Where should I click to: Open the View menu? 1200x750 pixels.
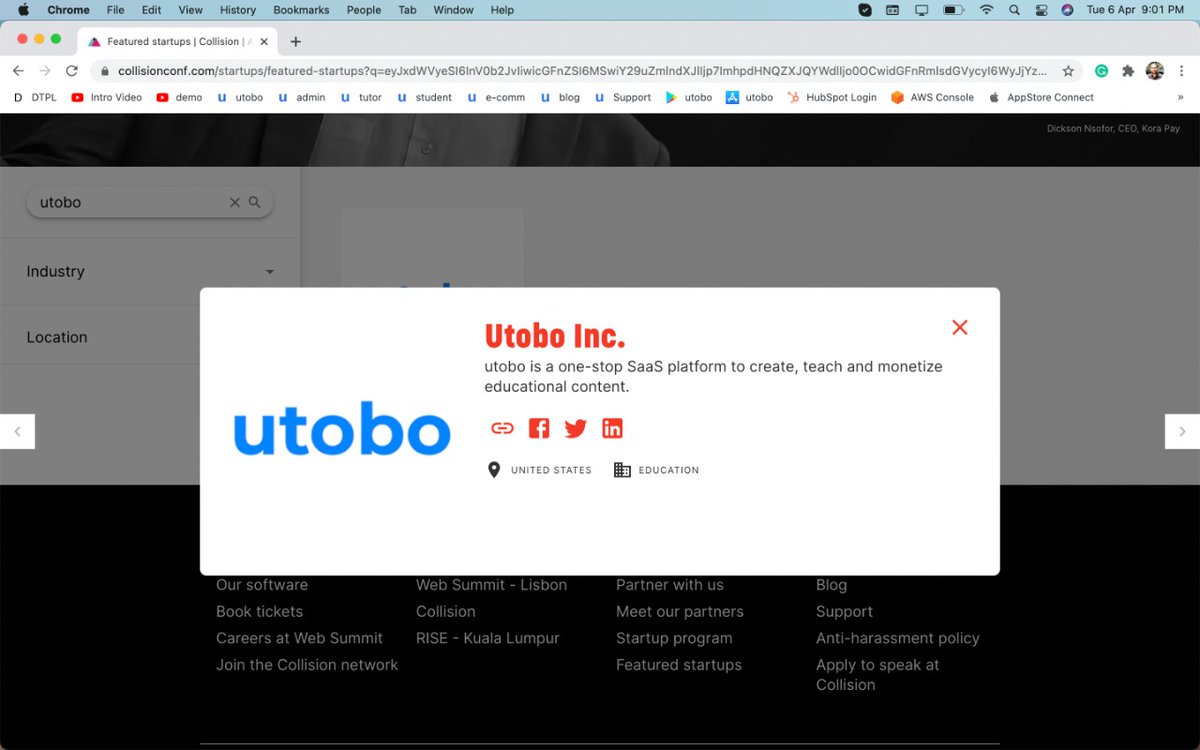pos(190,10)
